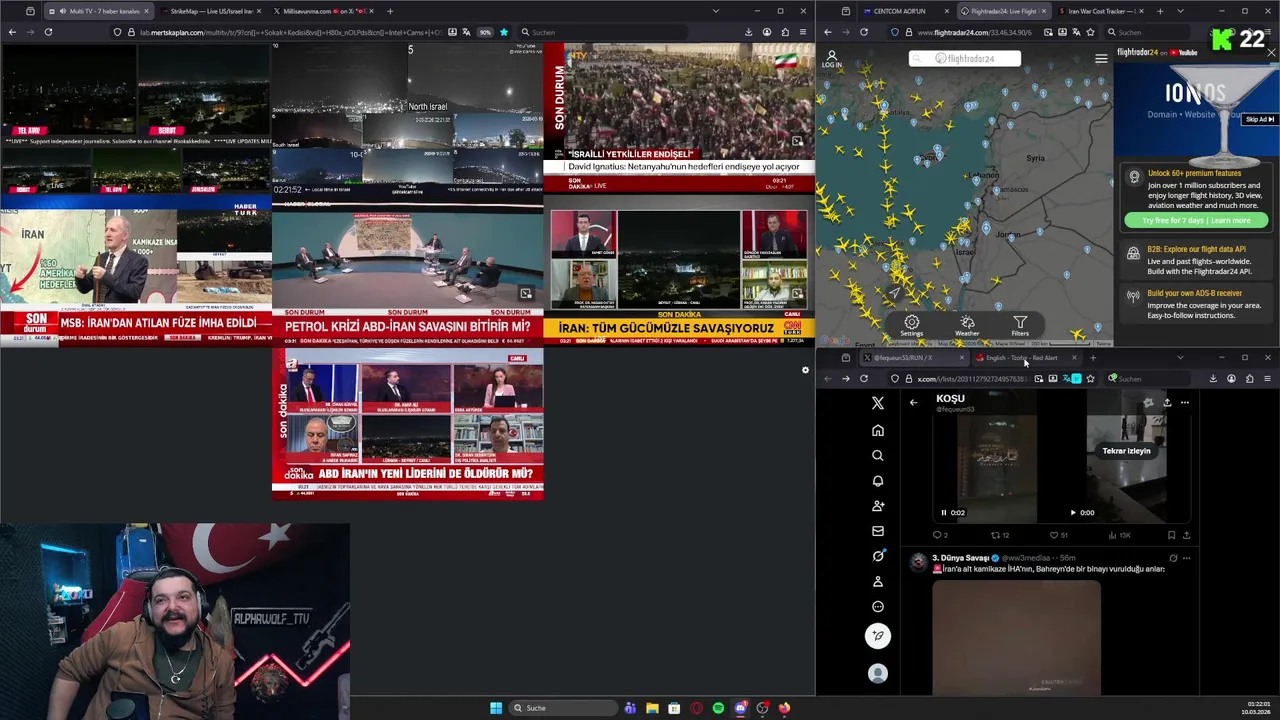This screenshot has height=720, width=1280.
Task: Open X Messages envelope icon
Action: pos(878,531)
